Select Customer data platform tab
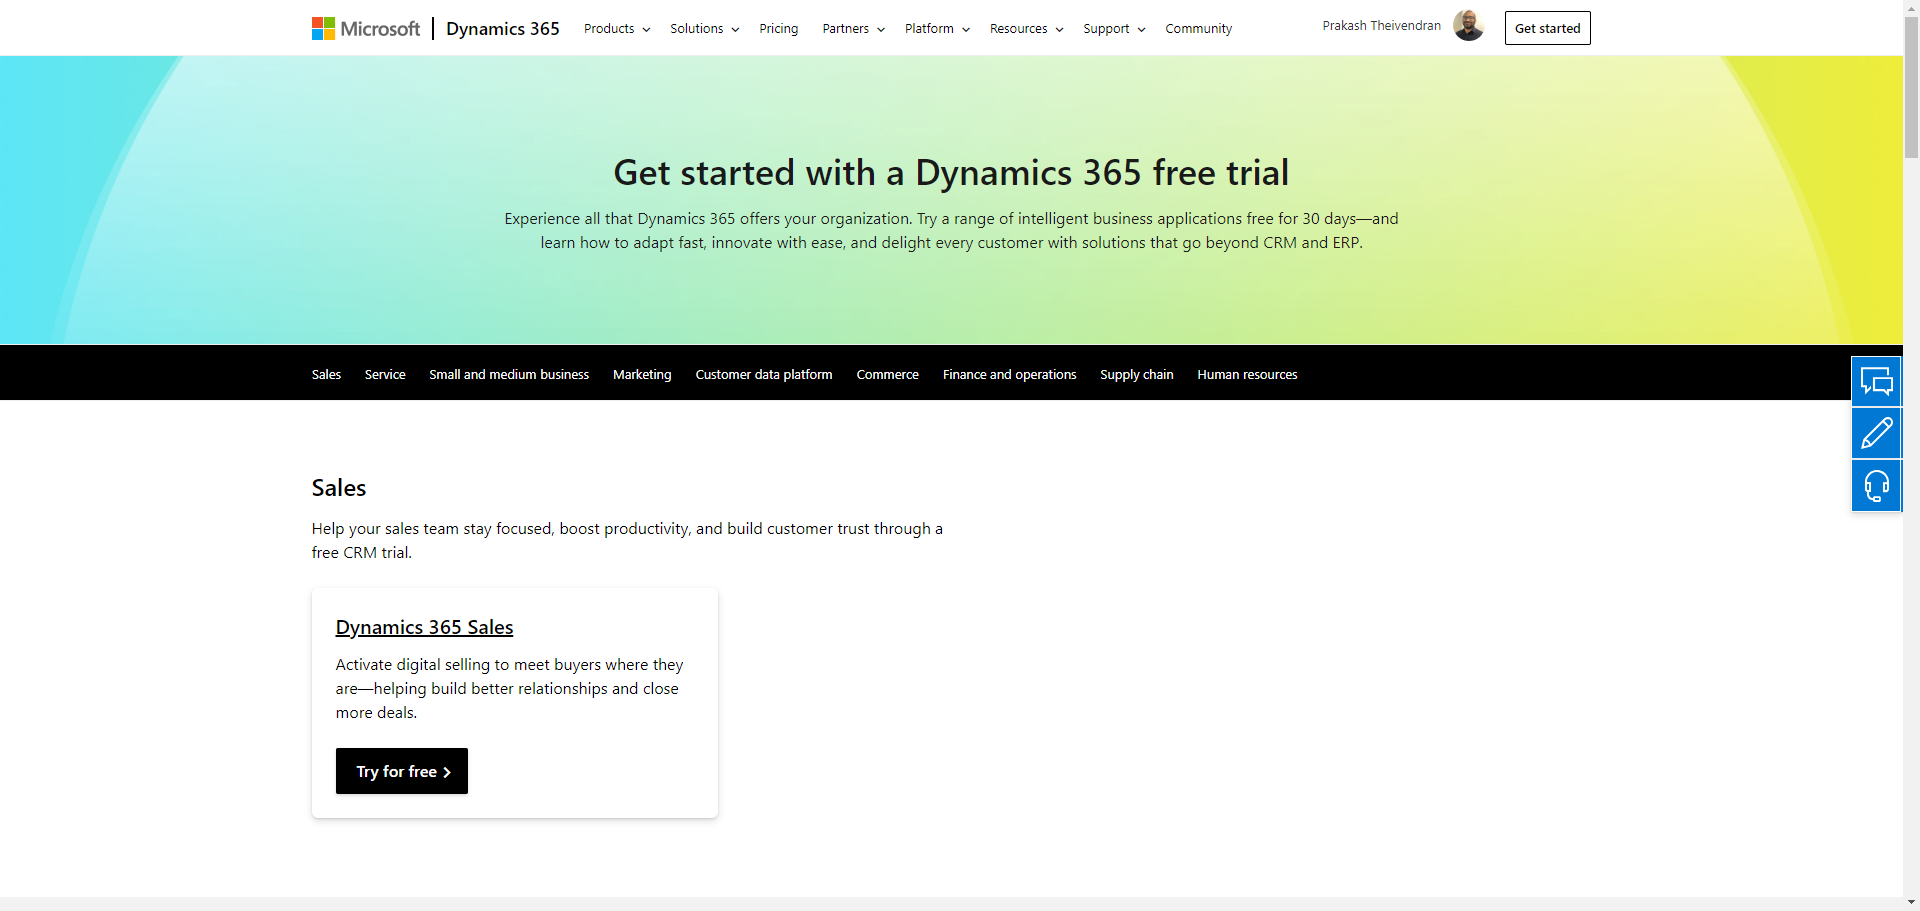1920x911 pixels. 764,375
